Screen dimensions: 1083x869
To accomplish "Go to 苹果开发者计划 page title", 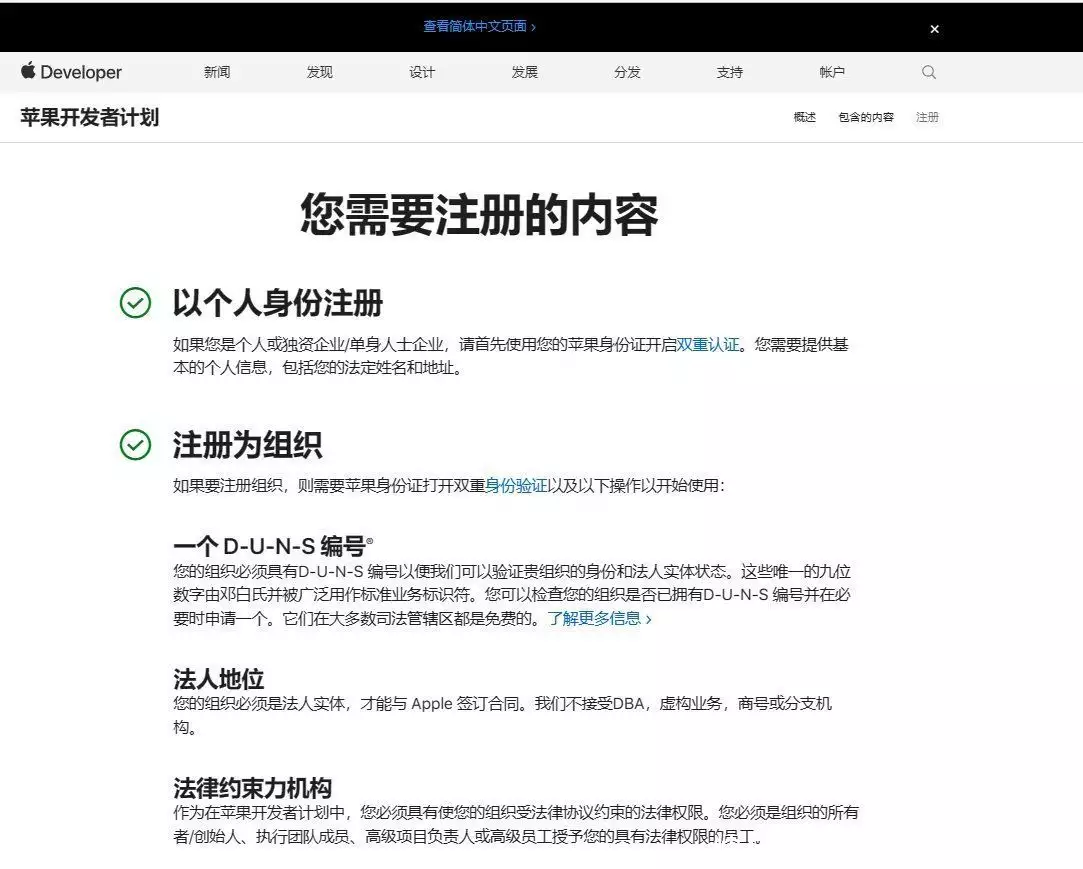I will point(90,117).
